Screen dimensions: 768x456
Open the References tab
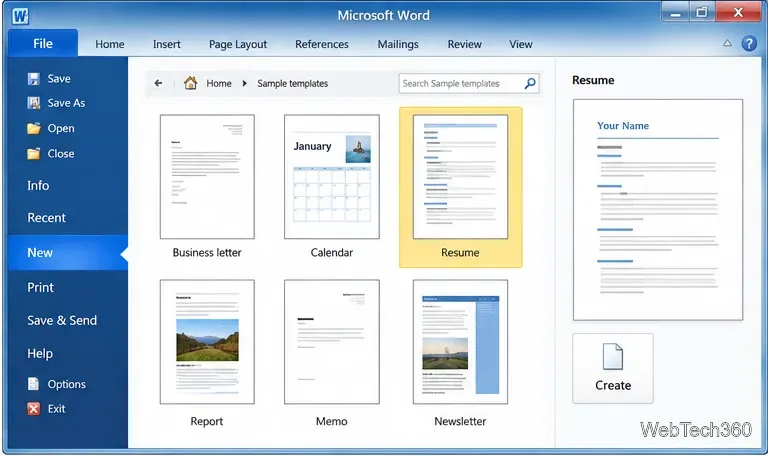click(322, 44)
